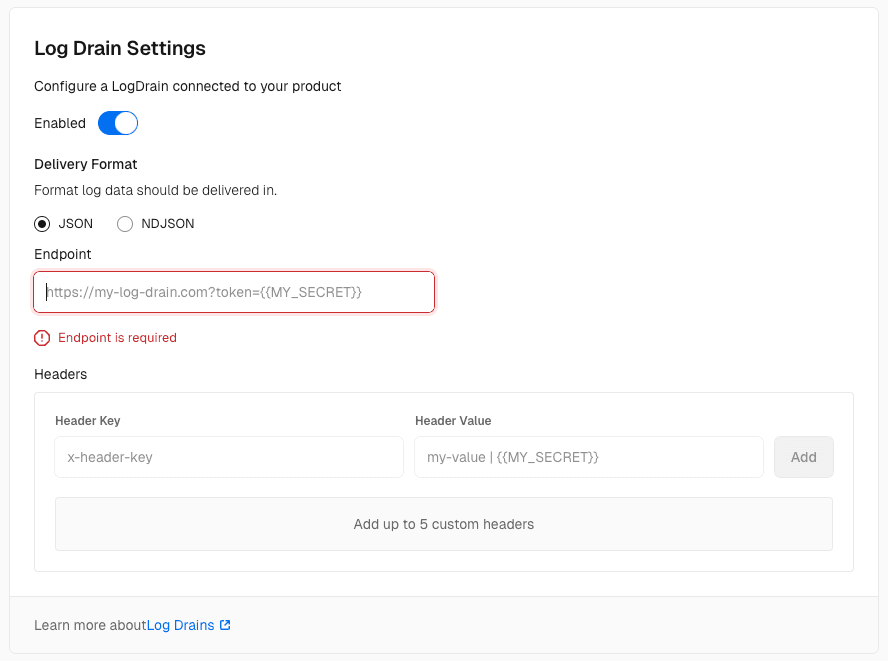Click the 'JSON' label text

pos(76,224)
